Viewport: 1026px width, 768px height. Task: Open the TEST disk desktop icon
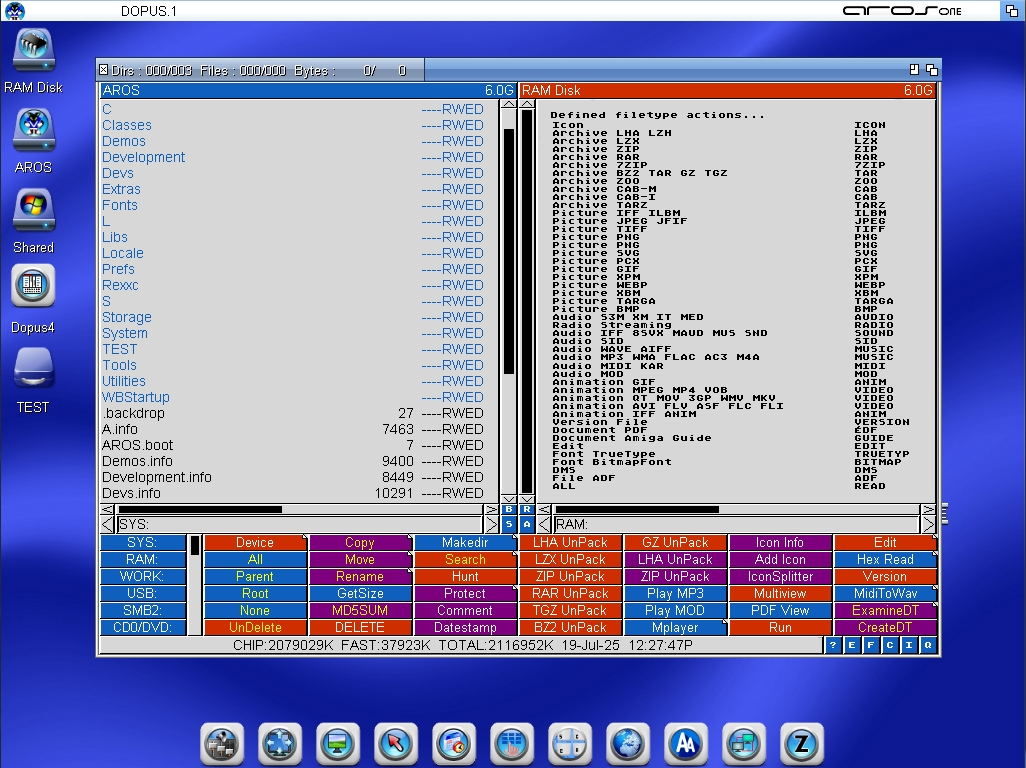pos(33,369)
